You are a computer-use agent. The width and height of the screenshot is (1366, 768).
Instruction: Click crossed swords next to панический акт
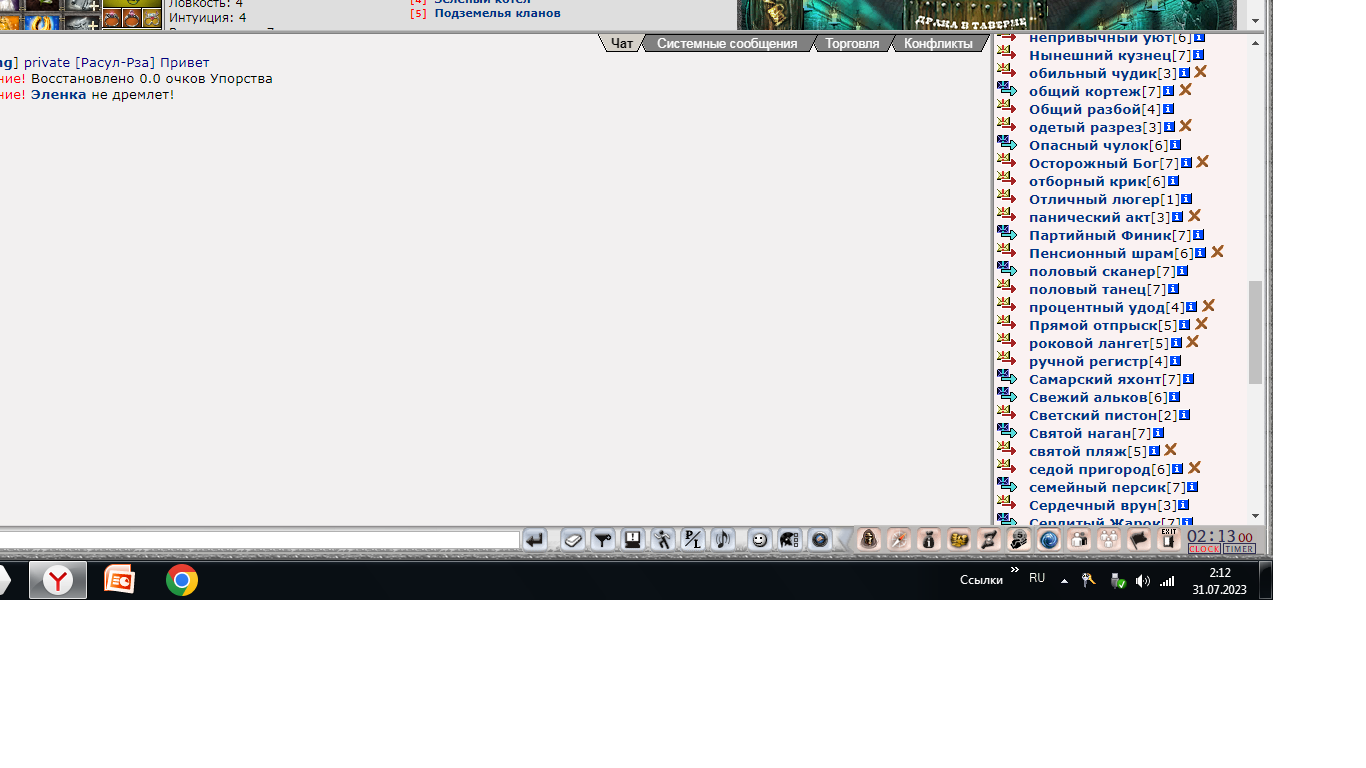(x=1194, y=216)
